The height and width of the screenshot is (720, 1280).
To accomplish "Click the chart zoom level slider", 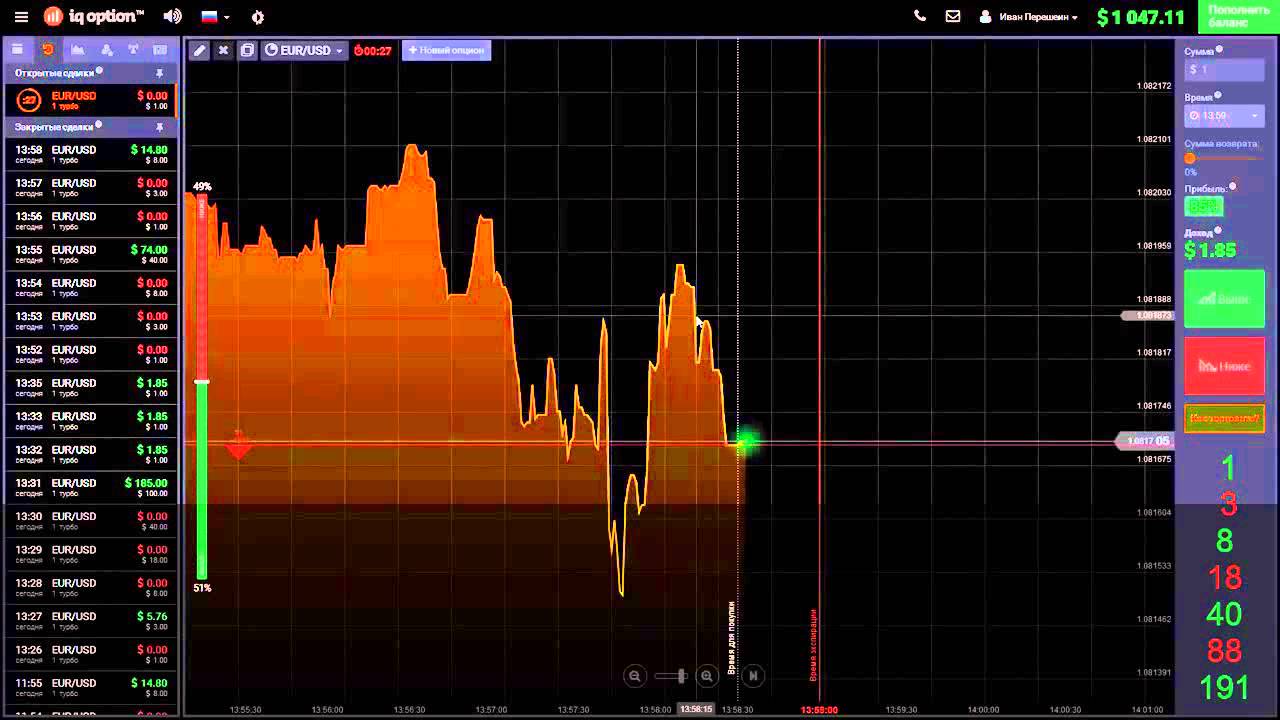I will [x=671, y=676].
